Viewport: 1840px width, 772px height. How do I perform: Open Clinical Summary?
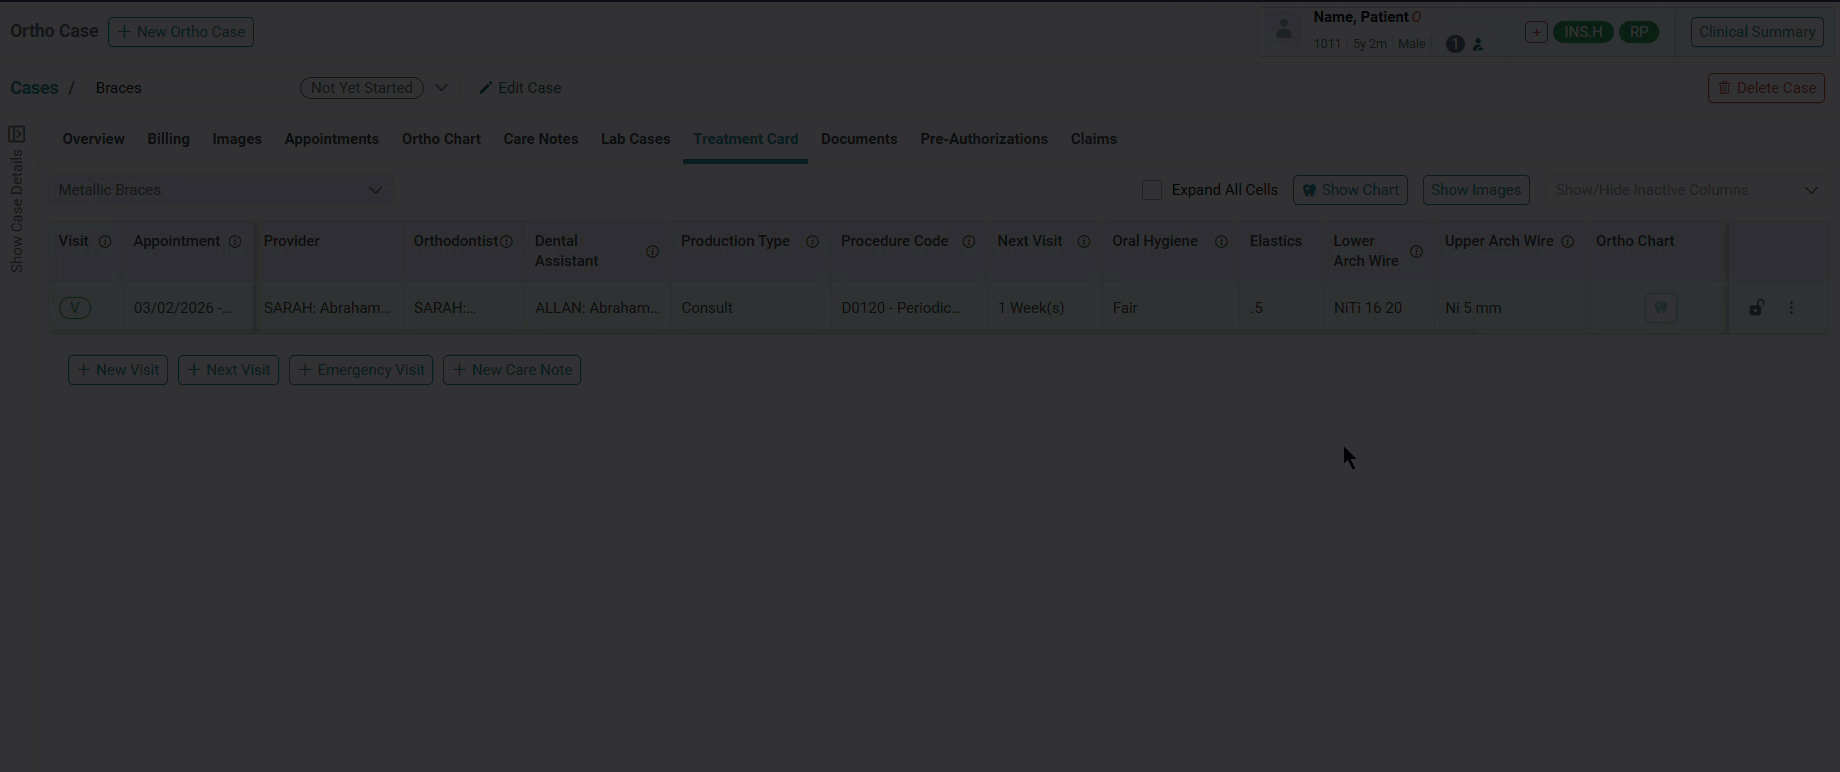point(1757,32)
